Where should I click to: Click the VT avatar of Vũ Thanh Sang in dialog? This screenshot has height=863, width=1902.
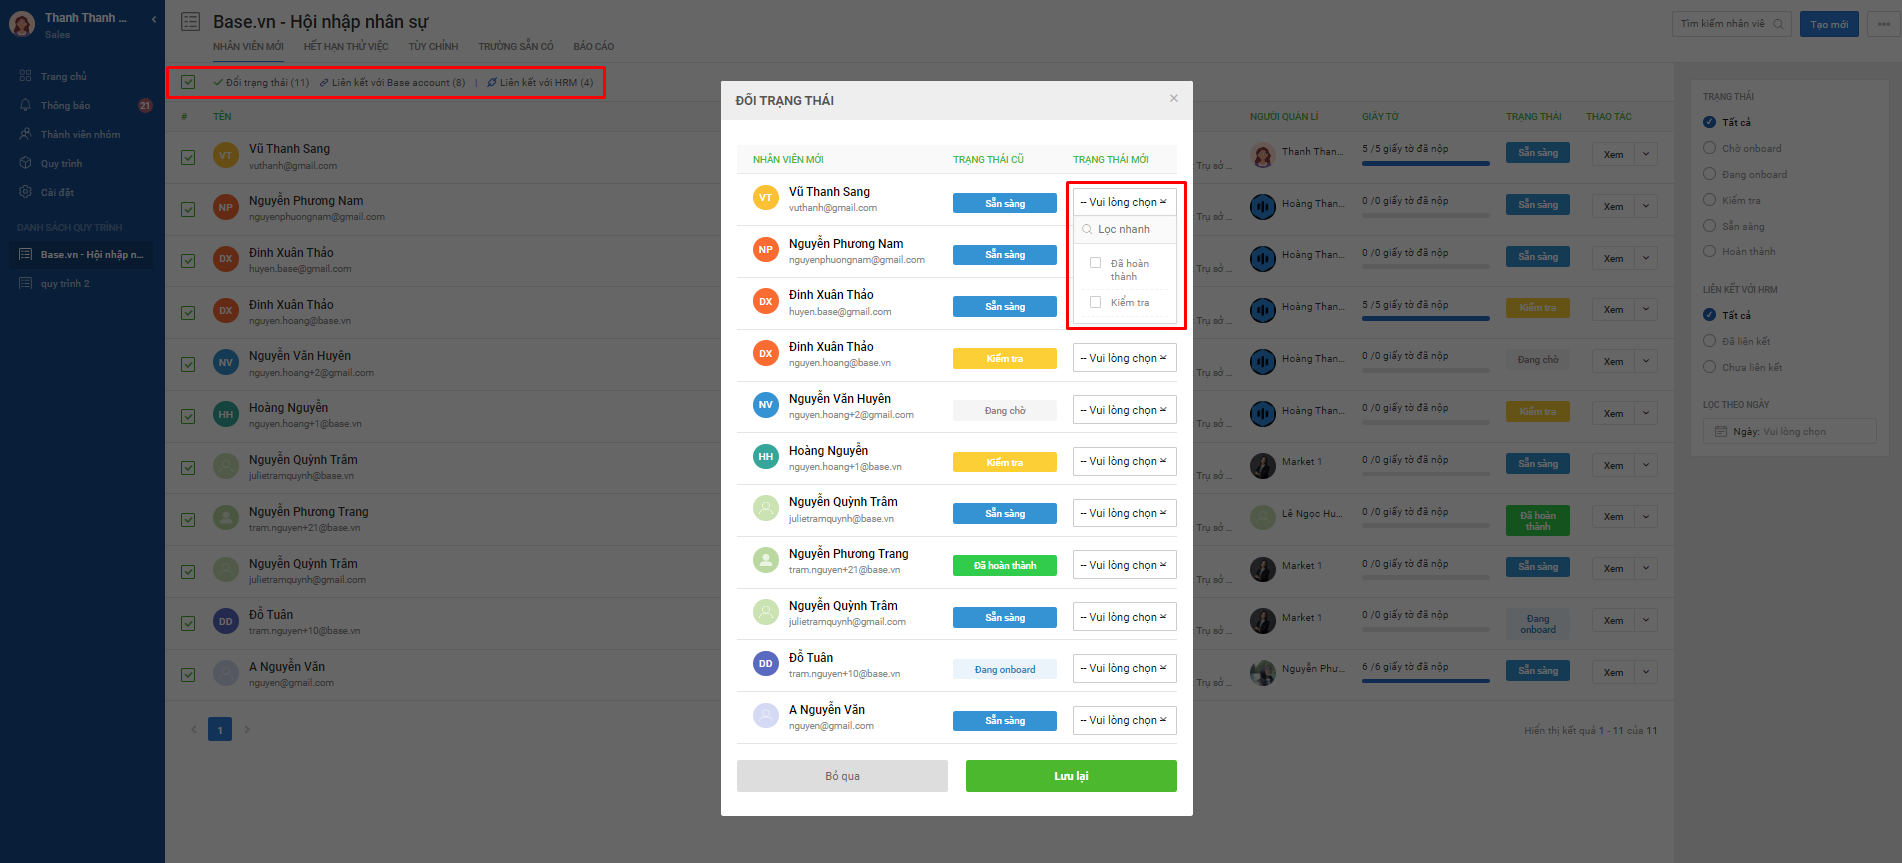tap(765, 198)
